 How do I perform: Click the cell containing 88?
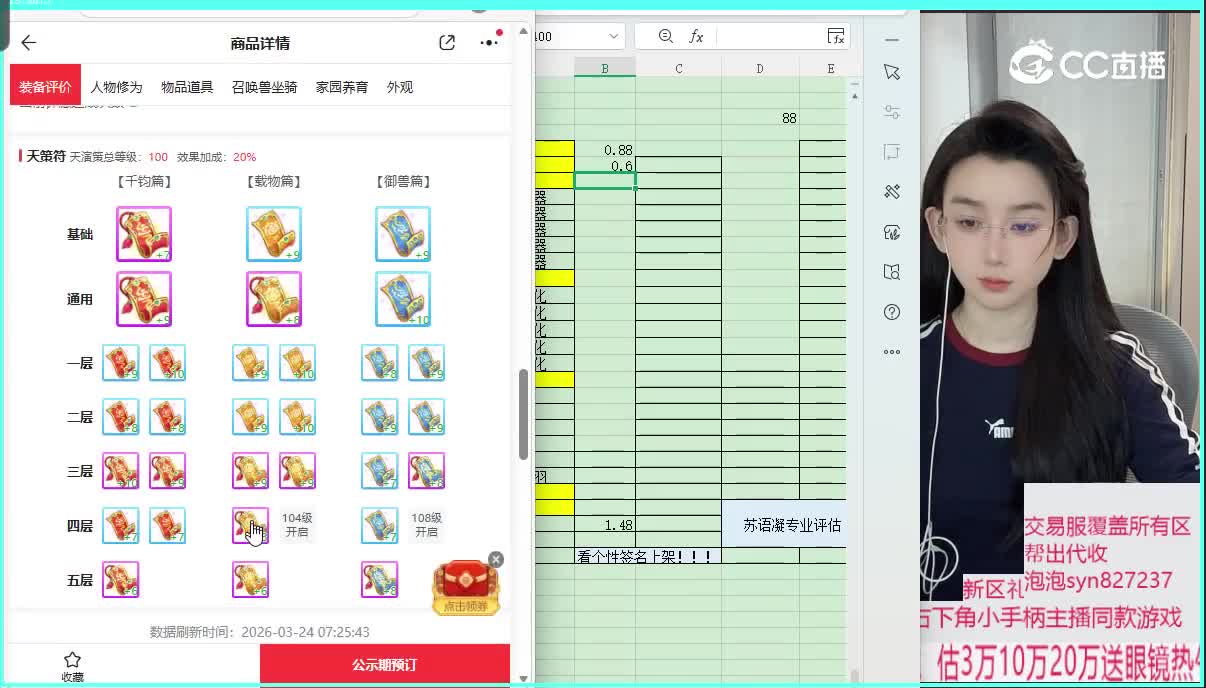(x=760, y=118)
